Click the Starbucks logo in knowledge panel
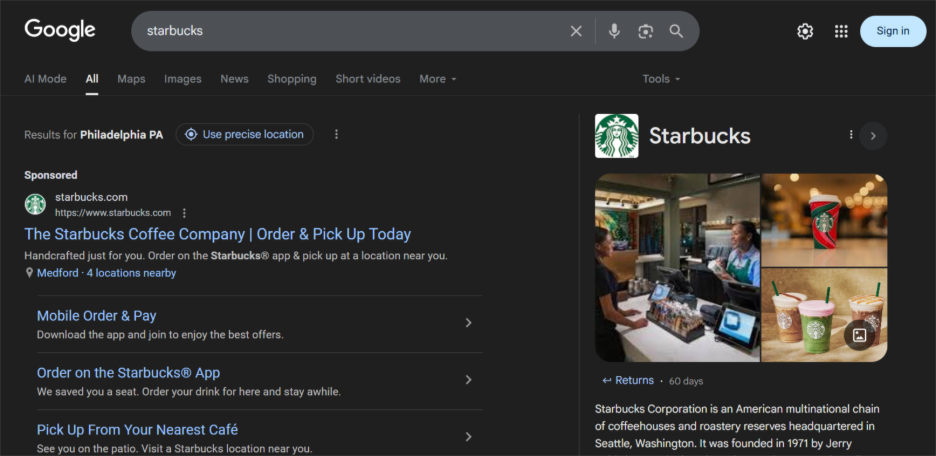This screenshot has width=936, height=456. tap(617, 136)
